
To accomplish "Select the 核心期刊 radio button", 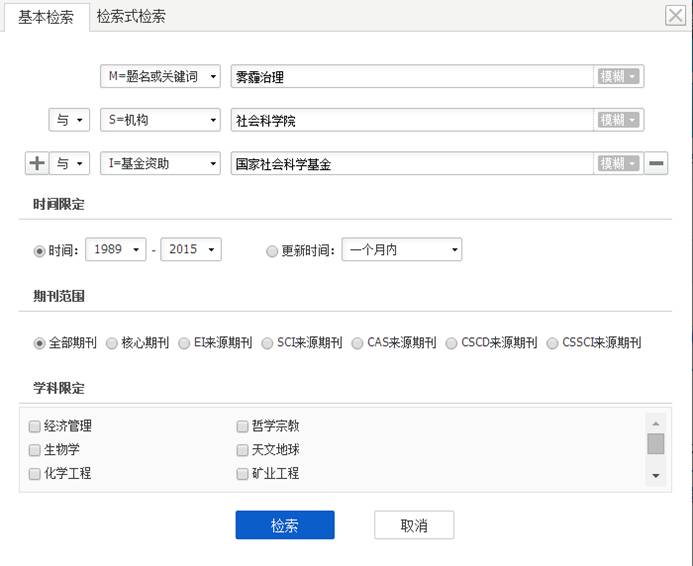I will coord(112,343).
